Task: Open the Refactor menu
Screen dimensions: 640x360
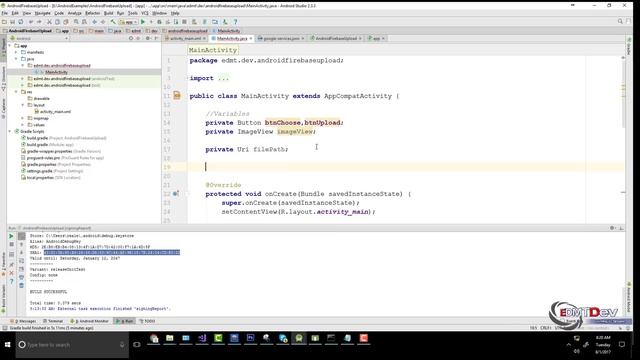Action: [x=92, y=13]
